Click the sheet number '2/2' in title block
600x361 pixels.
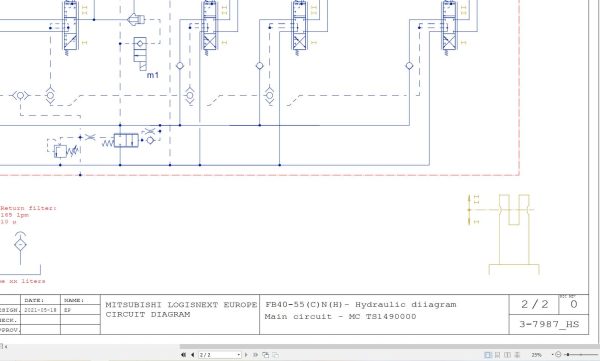[x=535, y=305]
